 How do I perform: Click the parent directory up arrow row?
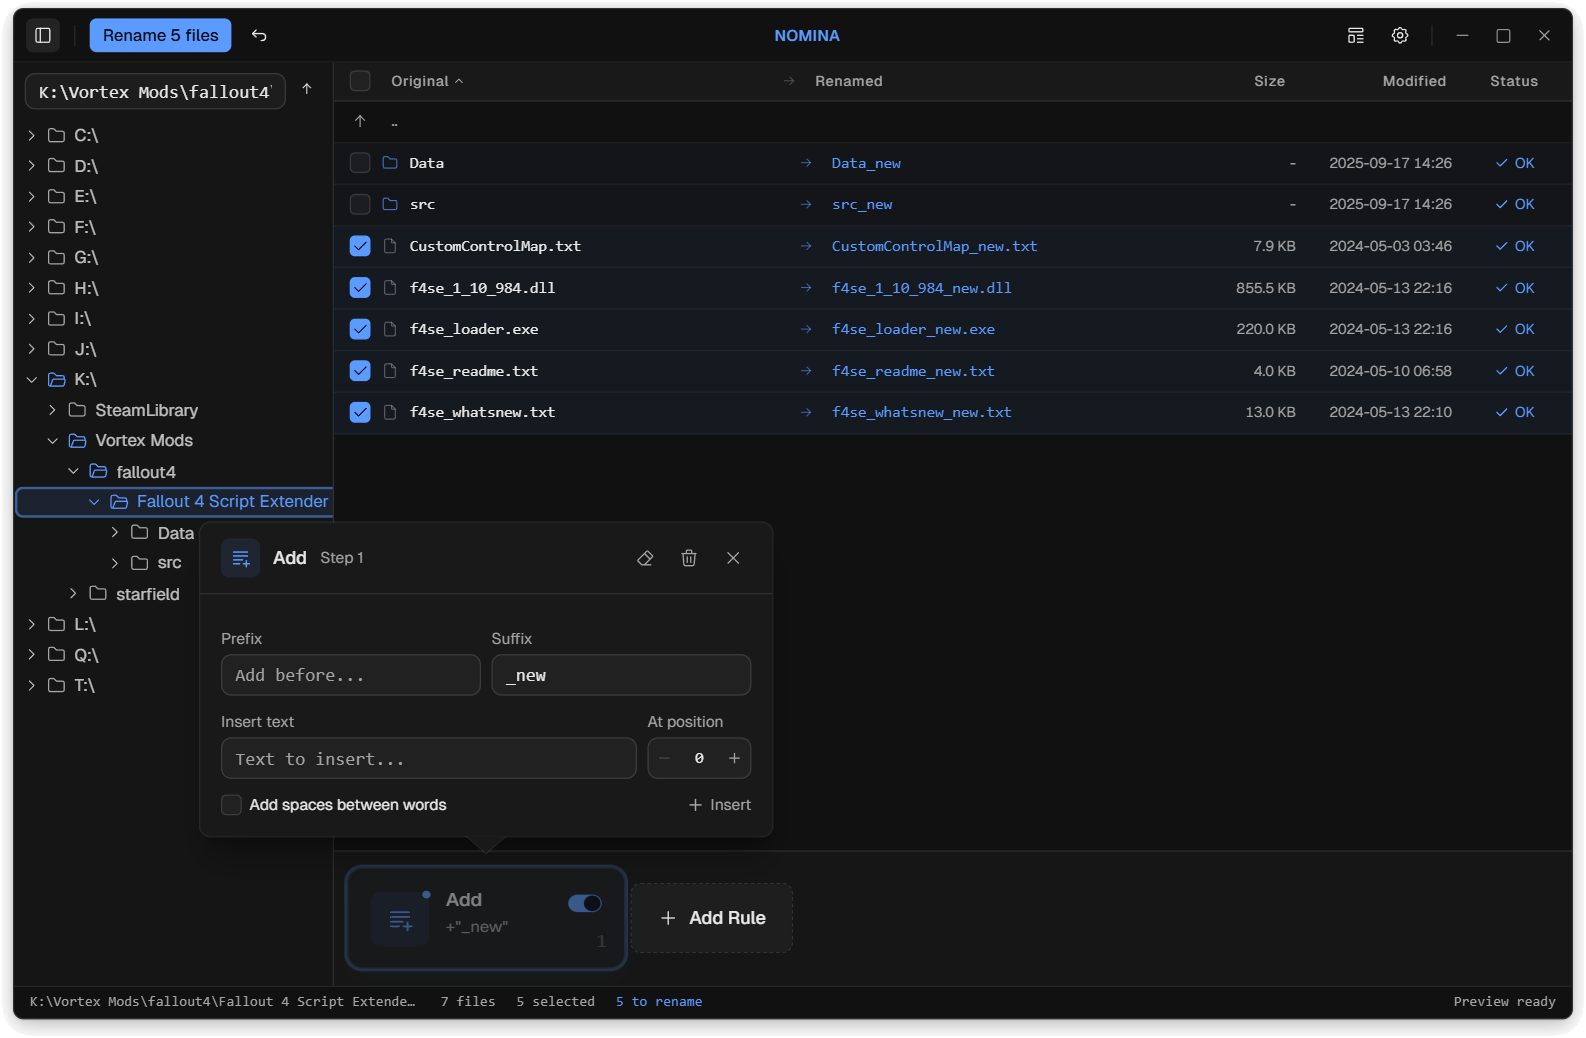pyautogui.click(x=360, y=121)
